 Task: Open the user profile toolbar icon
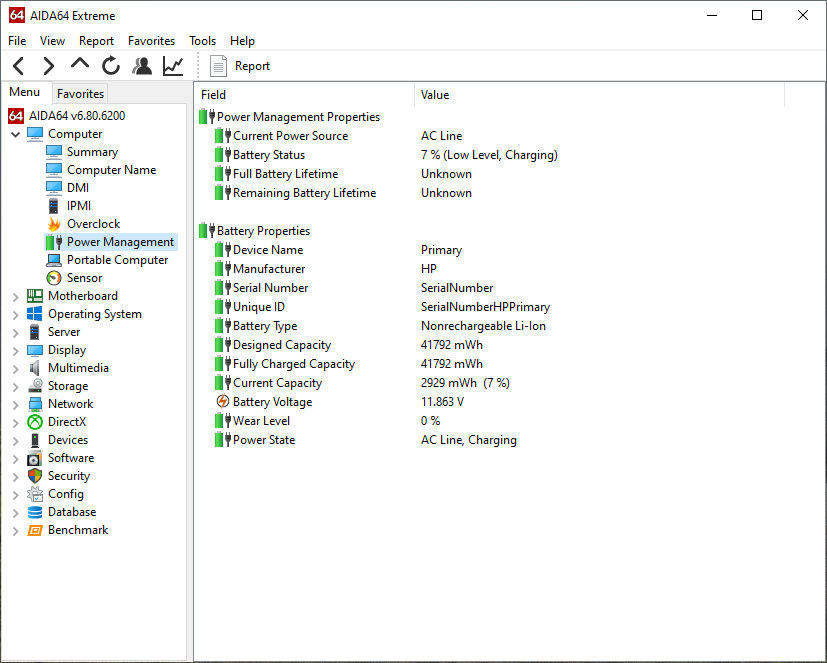(142, 66)
